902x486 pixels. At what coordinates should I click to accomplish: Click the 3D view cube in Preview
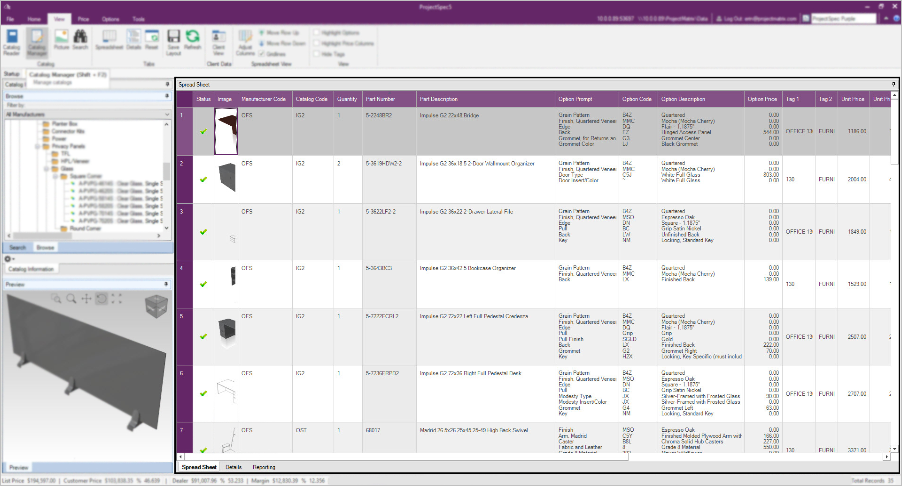(156, 307)
